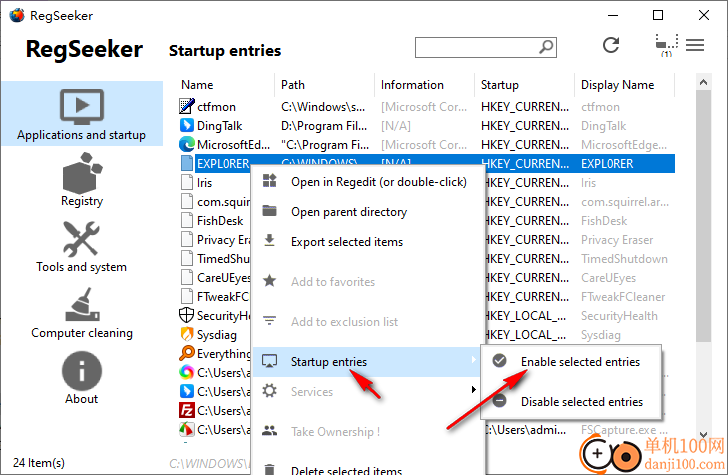728x475 pixels.
Task: Select the CareUEyes display name
Action: pos(608,278)
